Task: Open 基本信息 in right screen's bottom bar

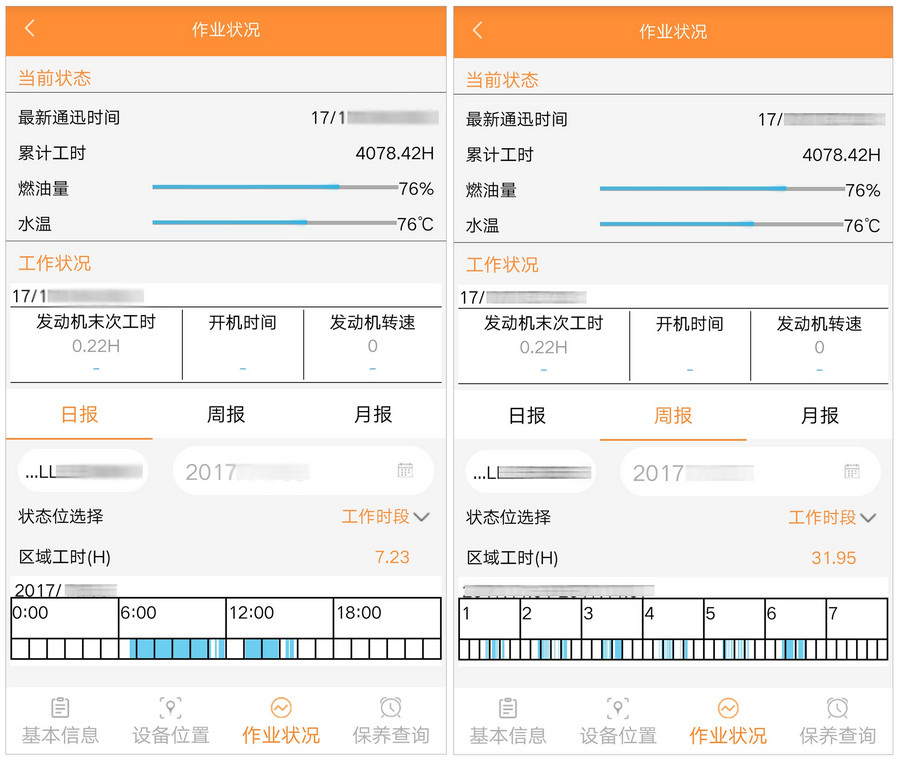Action: coord(508,722)
